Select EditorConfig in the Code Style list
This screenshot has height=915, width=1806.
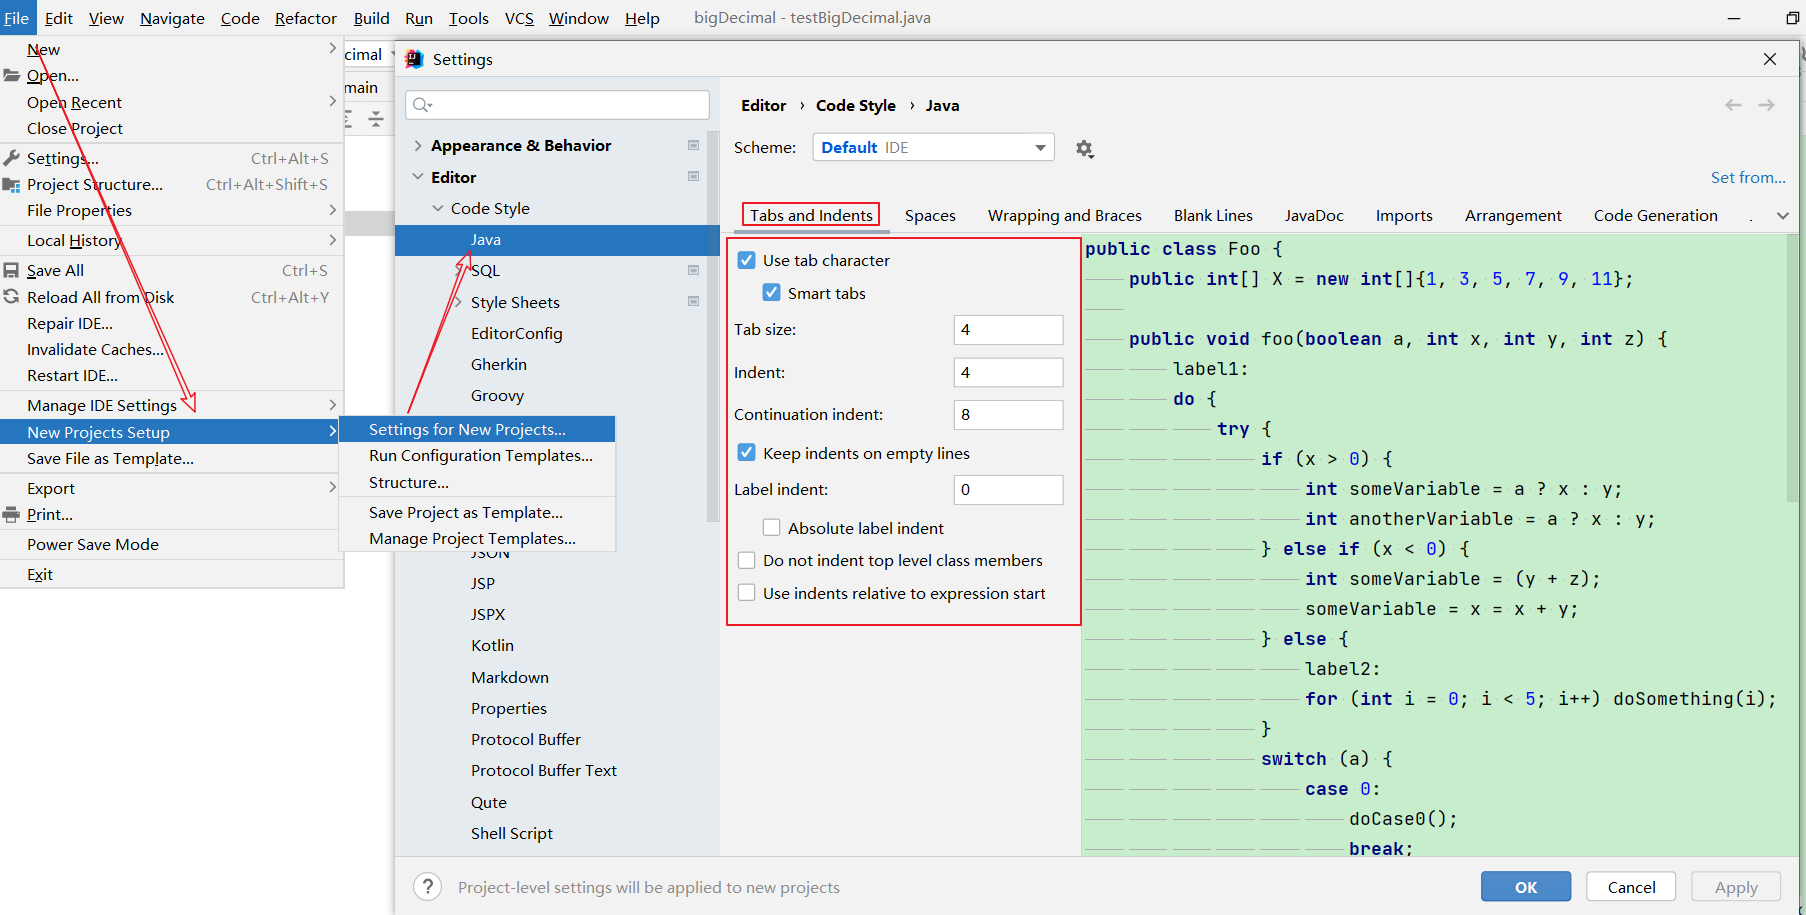click(516, 333)
